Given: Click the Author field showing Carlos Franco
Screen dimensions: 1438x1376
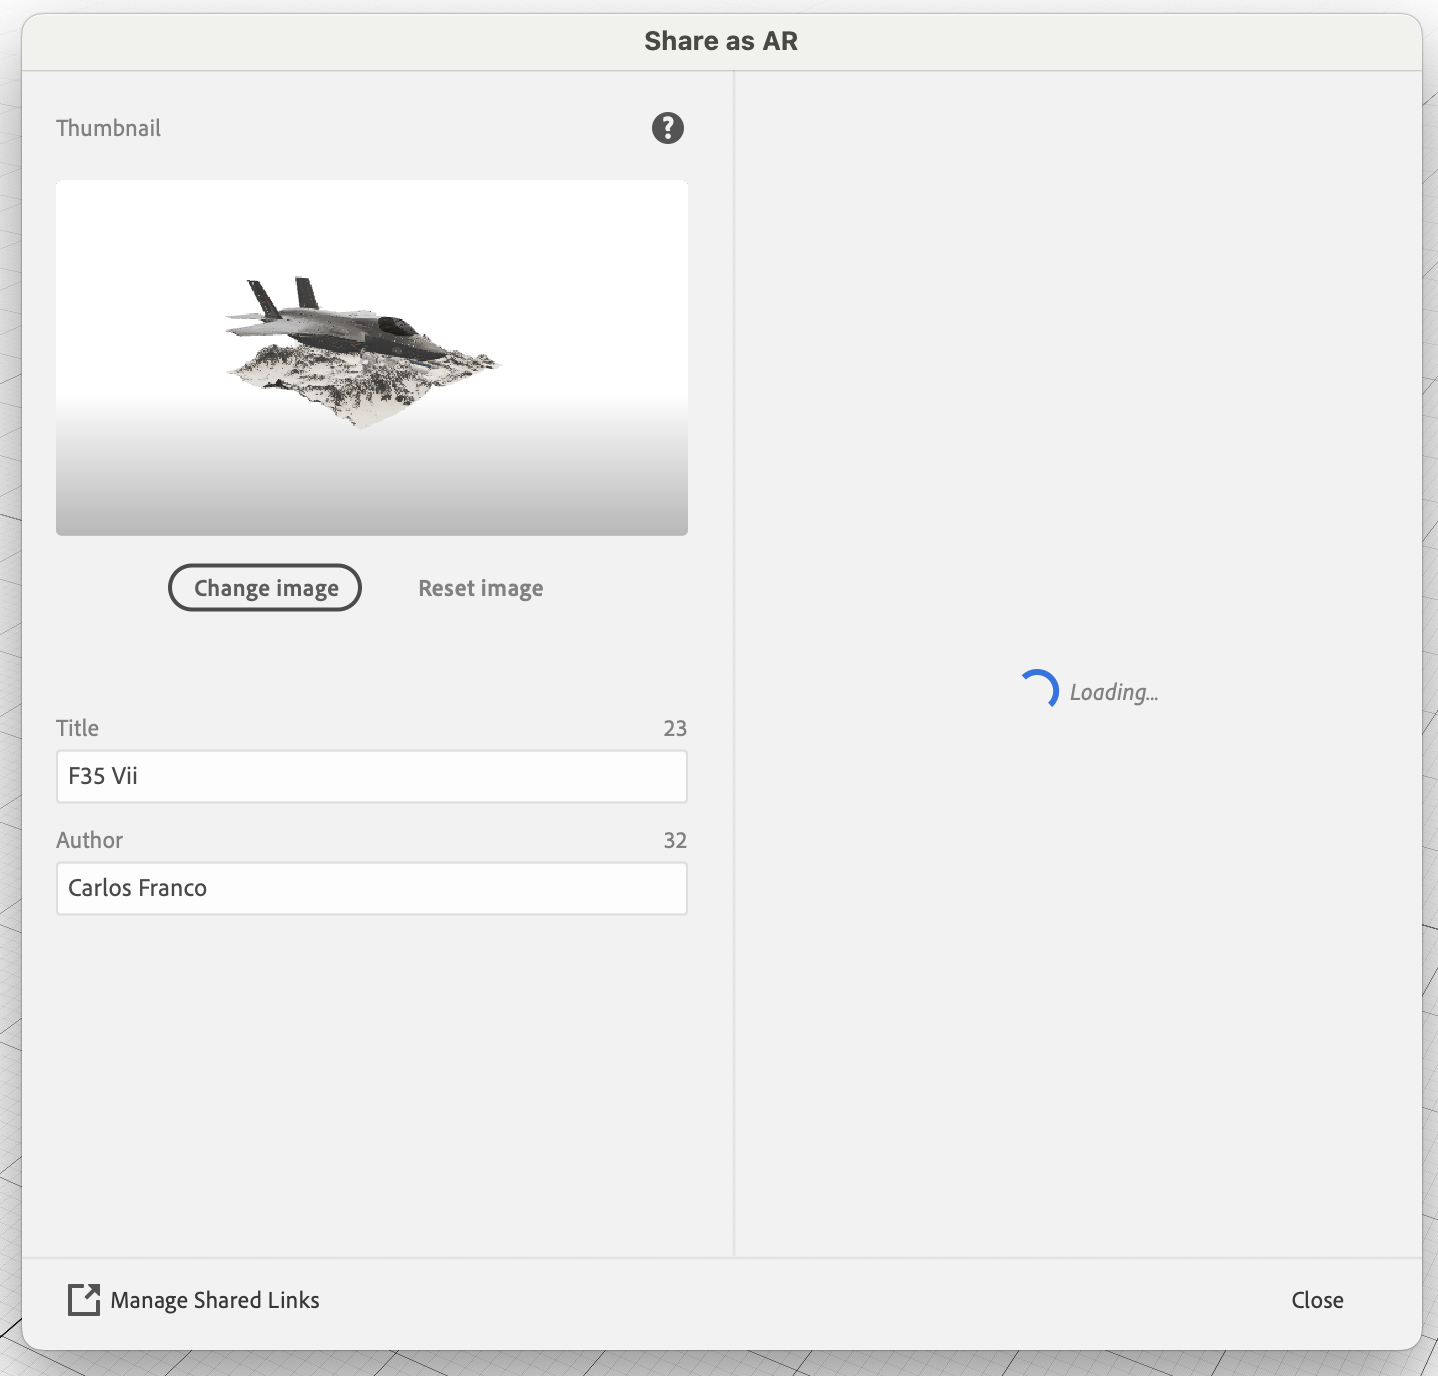Looking at the screenshot, I should 371,888.
